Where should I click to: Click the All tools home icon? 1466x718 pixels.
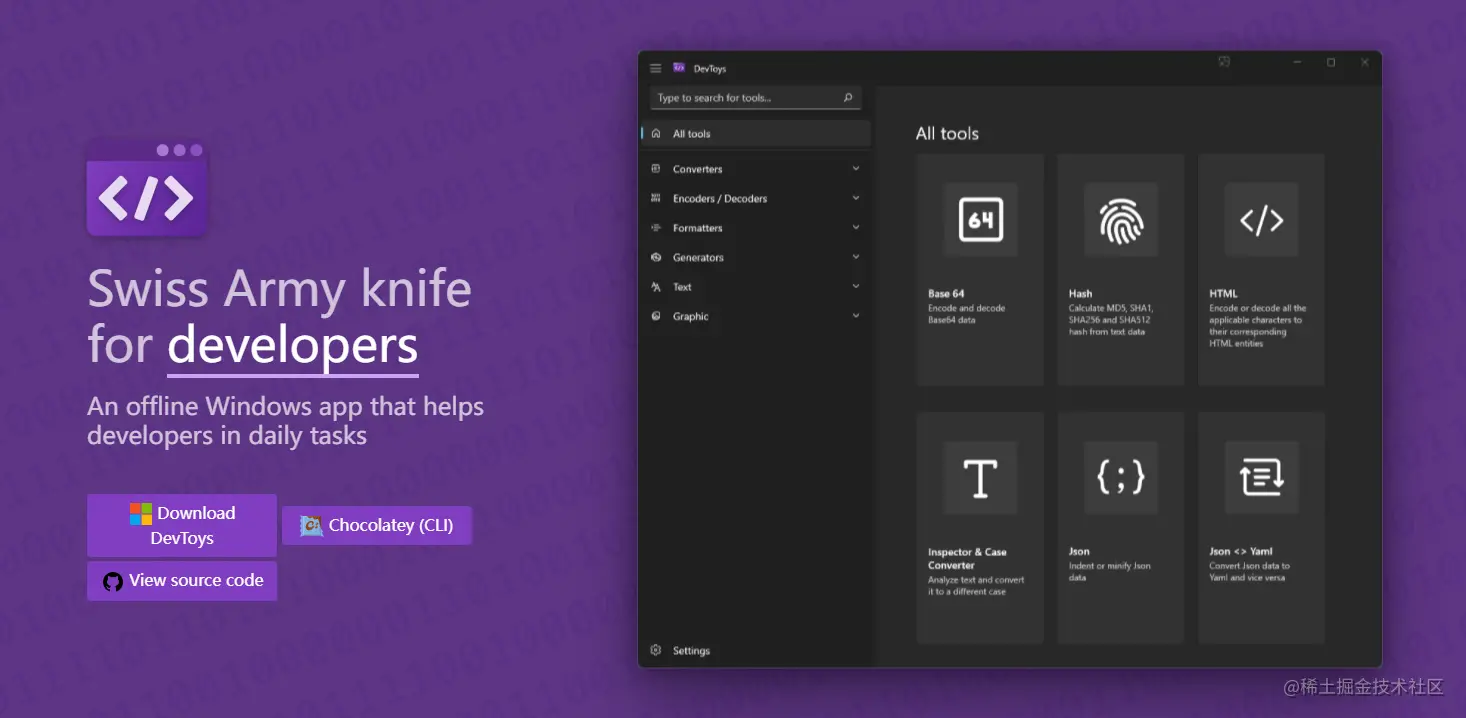click(656, 134)
